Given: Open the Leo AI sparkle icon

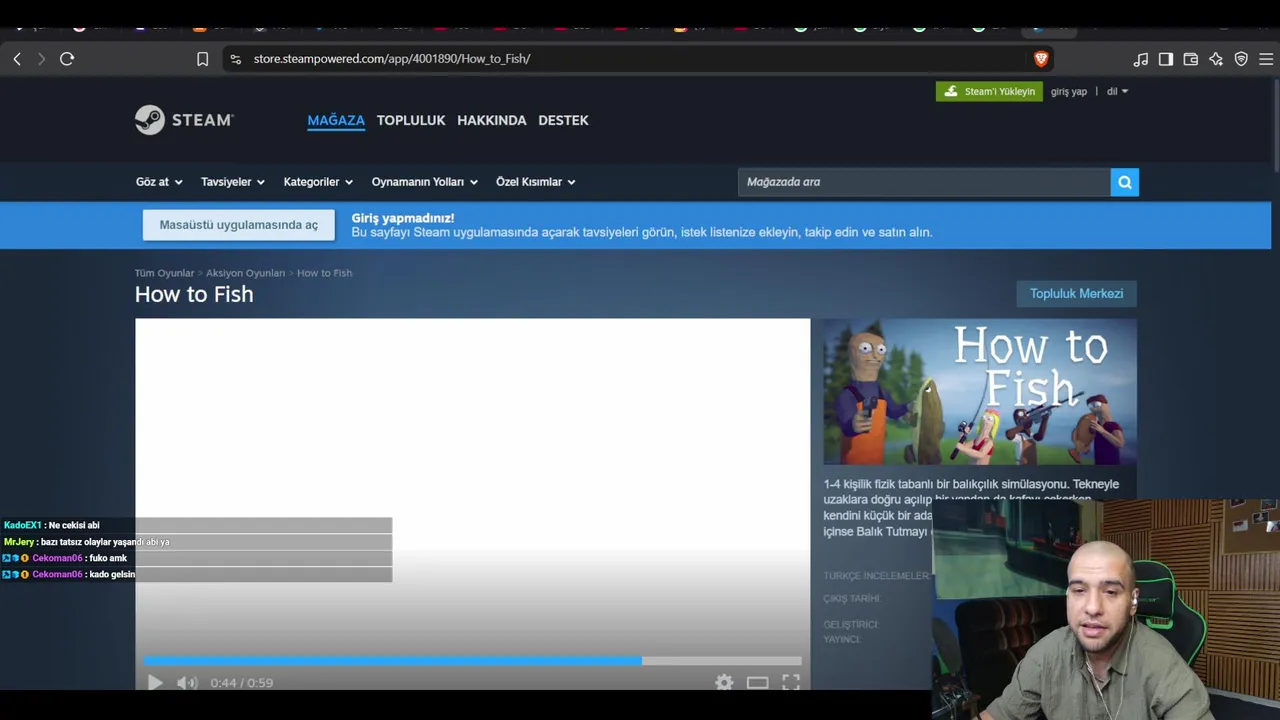Looking at the screenshot, I should (1216, 59).
